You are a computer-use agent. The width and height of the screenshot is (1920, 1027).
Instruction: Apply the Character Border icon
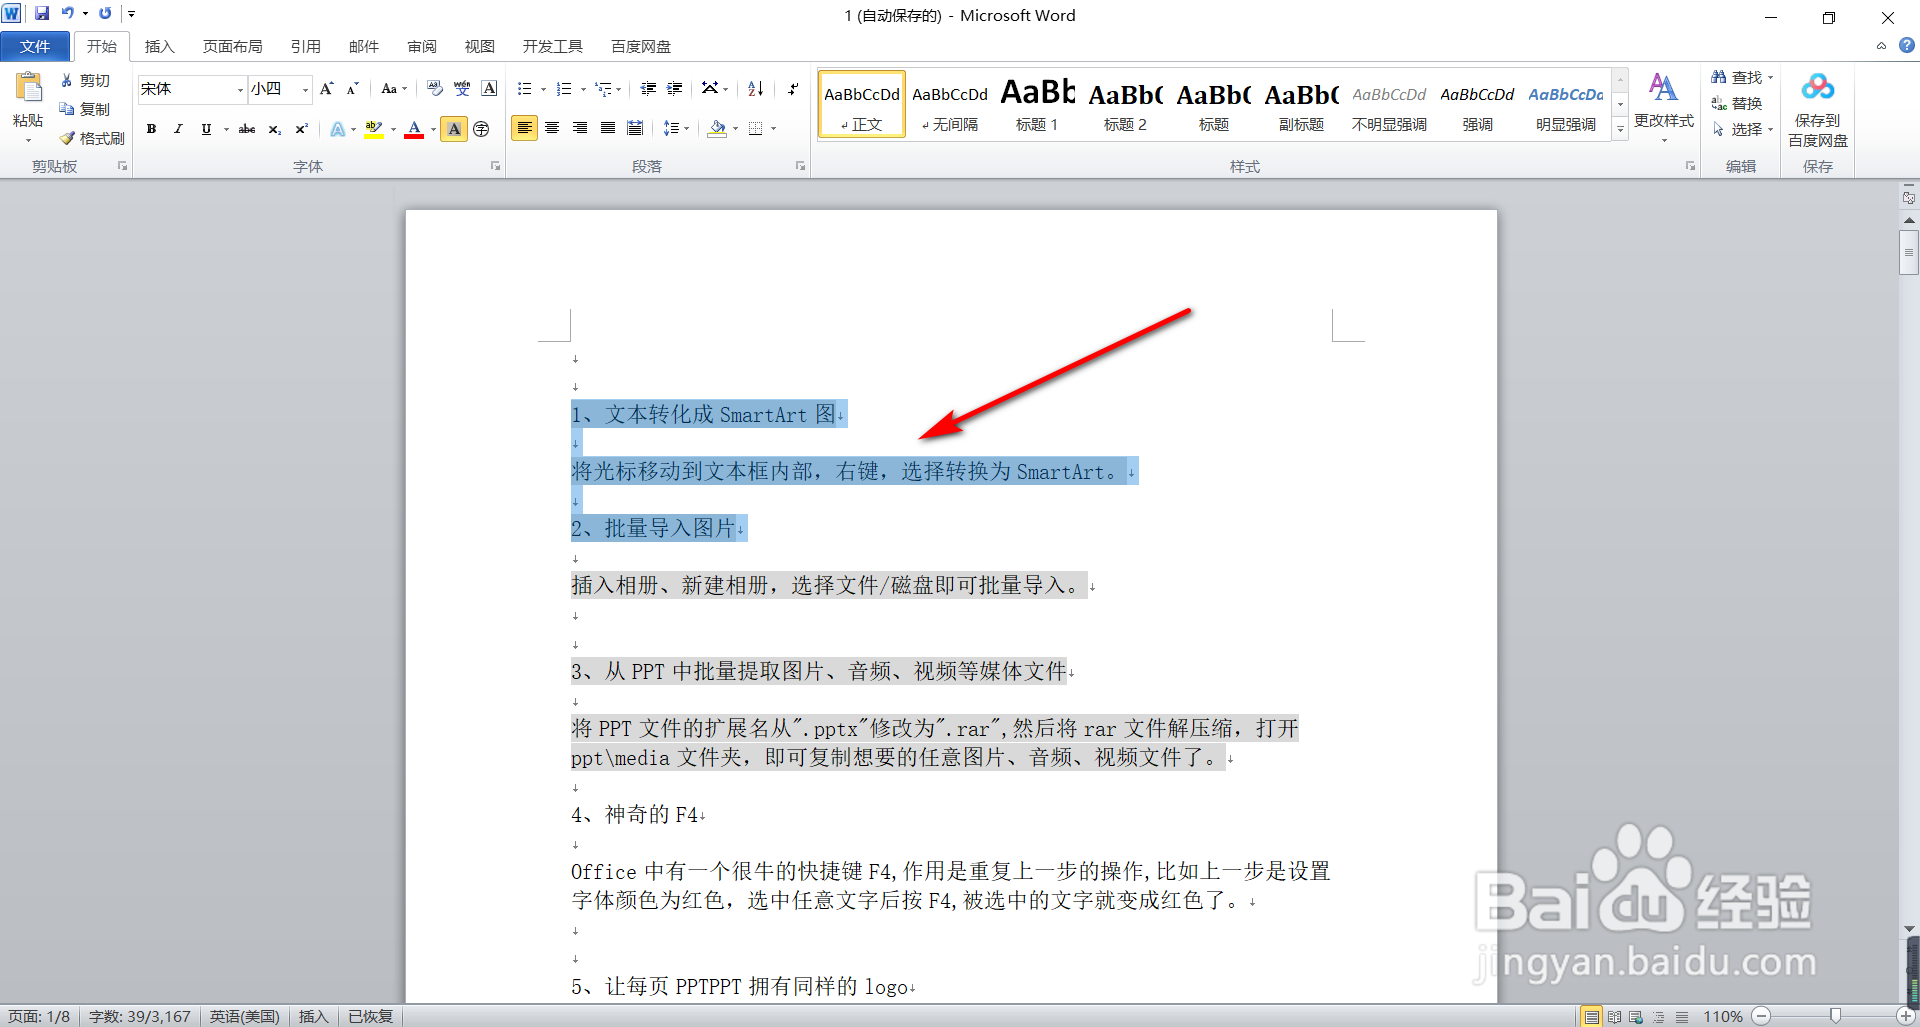[x=490, y=88]
